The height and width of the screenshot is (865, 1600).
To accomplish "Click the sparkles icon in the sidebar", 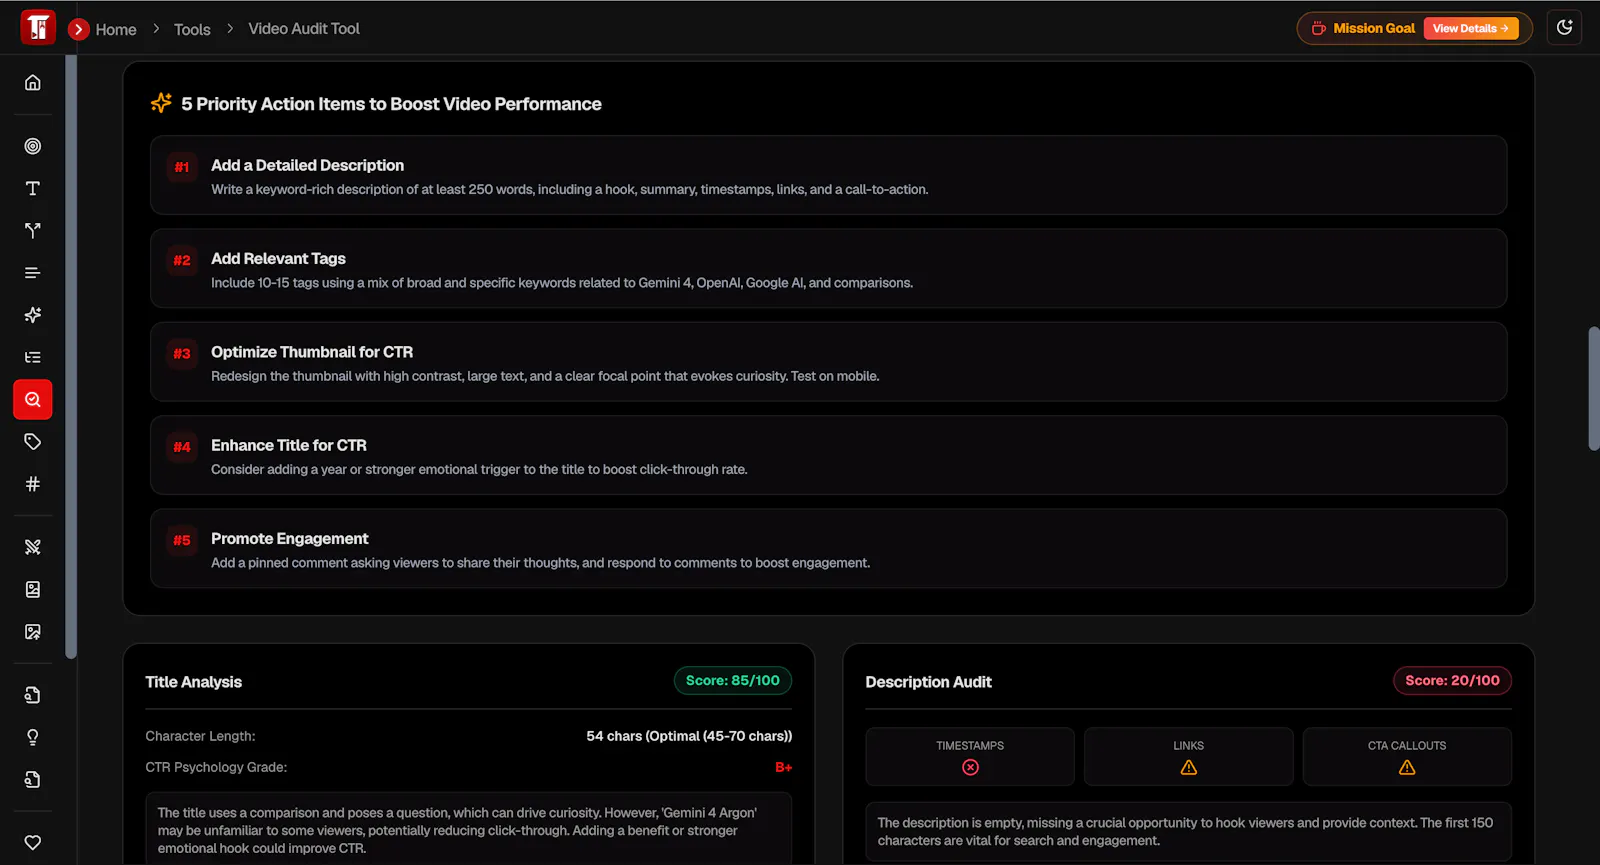I will (x=33, y=315).
